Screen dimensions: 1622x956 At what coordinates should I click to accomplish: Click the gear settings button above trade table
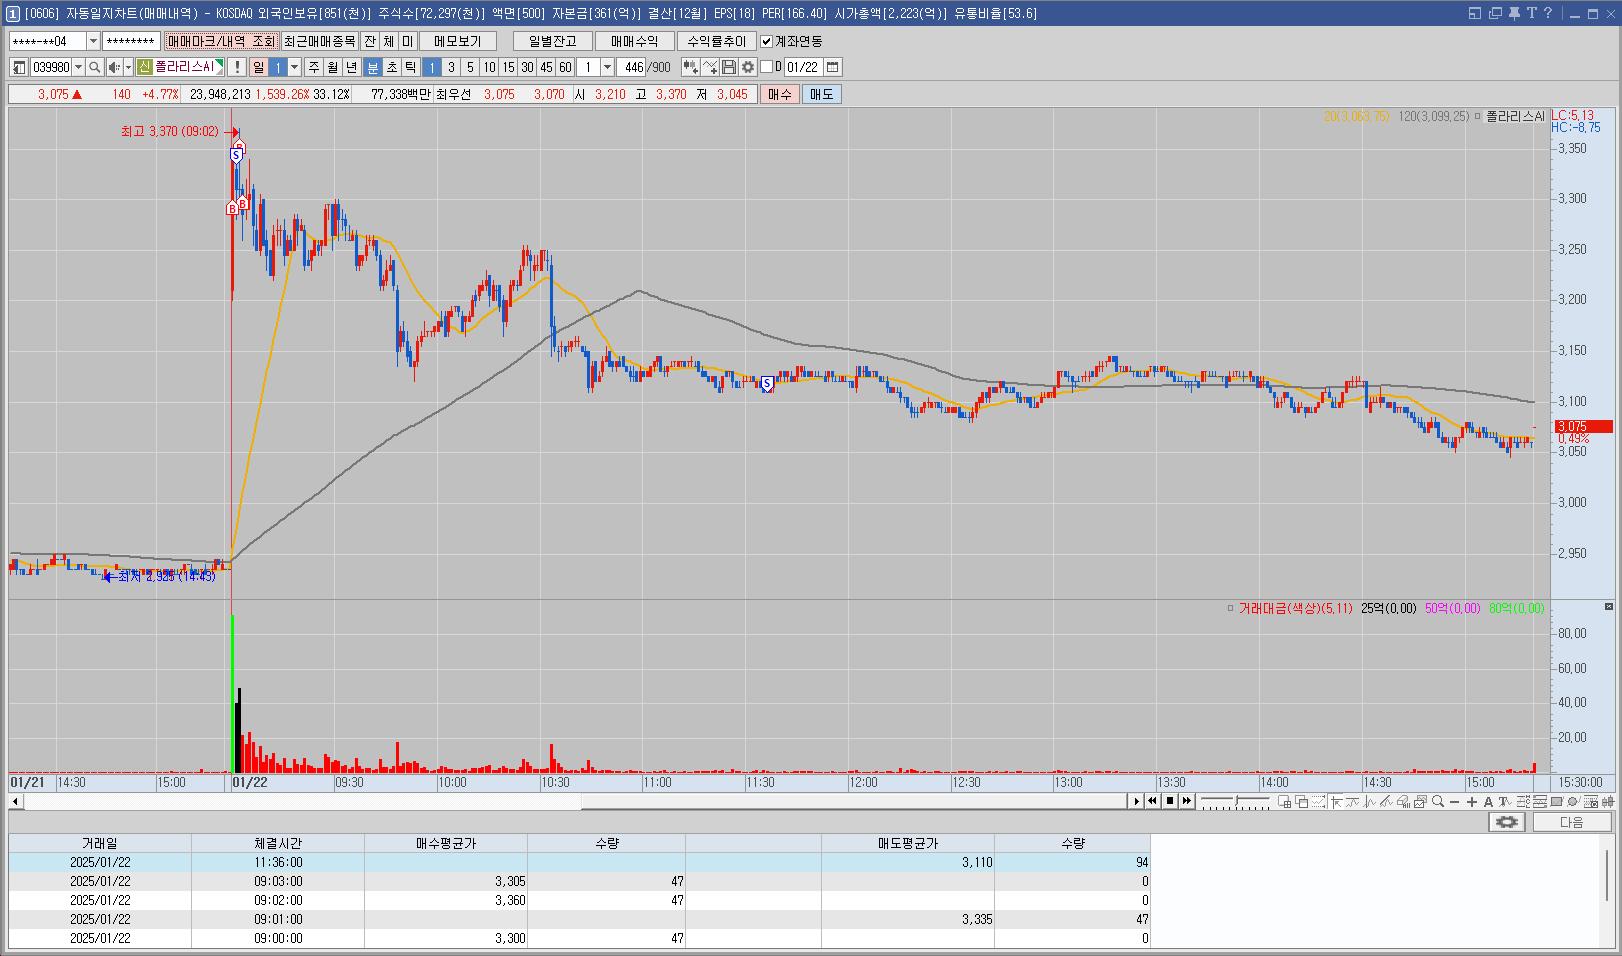tap(1507, 822)
